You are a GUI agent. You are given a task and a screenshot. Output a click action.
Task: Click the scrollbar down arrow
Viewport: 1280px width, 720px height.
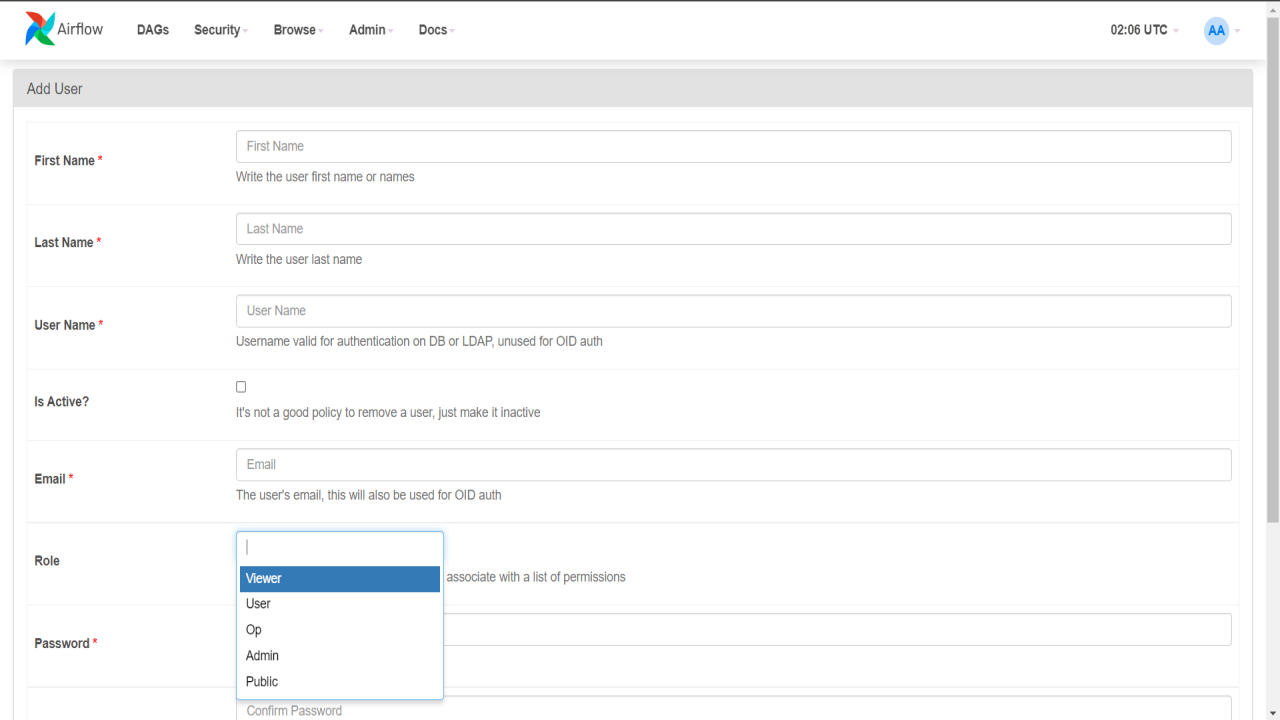click(1272, 713)
